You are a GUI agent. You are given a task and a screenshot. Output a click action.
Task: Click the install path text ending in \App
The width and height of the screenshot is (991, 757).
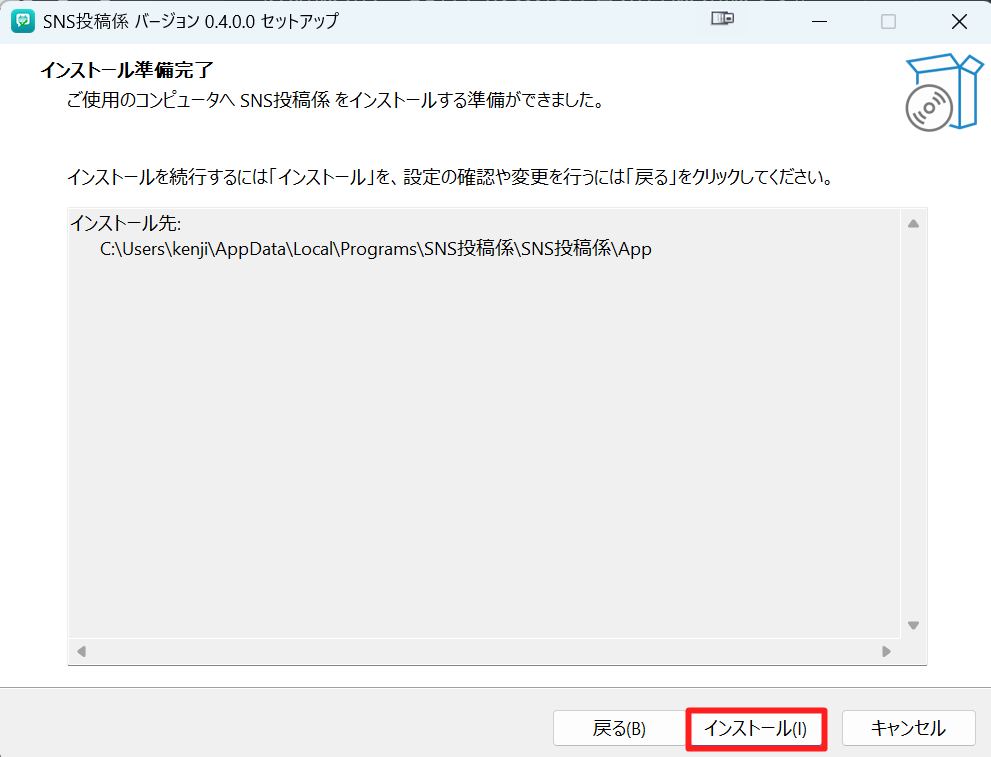pos(375,249)
